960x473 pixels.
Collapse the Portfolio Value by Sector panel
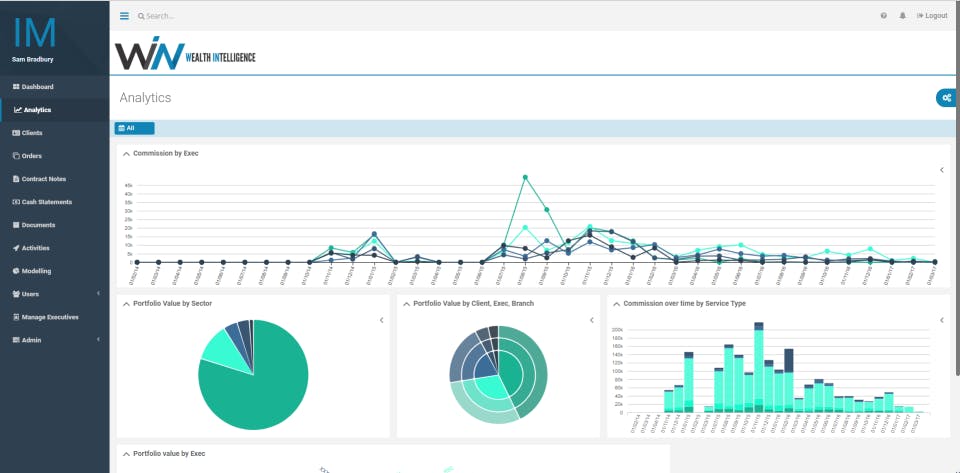point(127,304)
